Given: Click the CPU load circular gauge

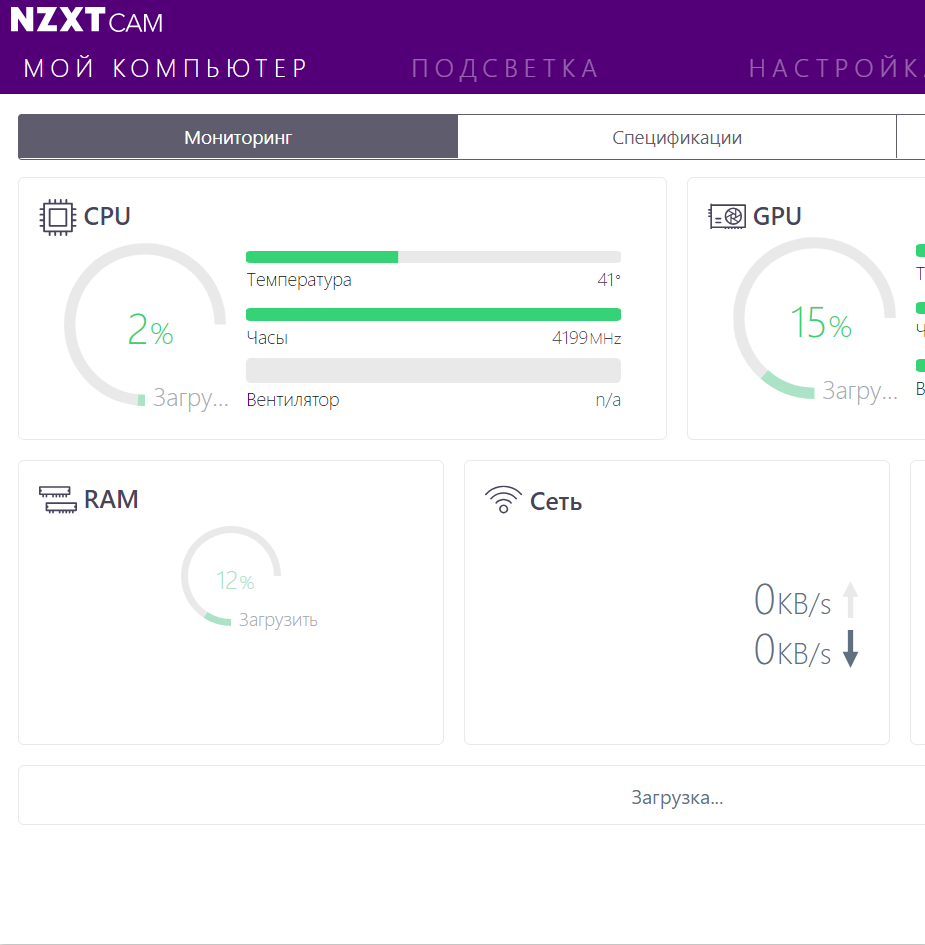Looking at the screenshot, I should click(145, 325).
